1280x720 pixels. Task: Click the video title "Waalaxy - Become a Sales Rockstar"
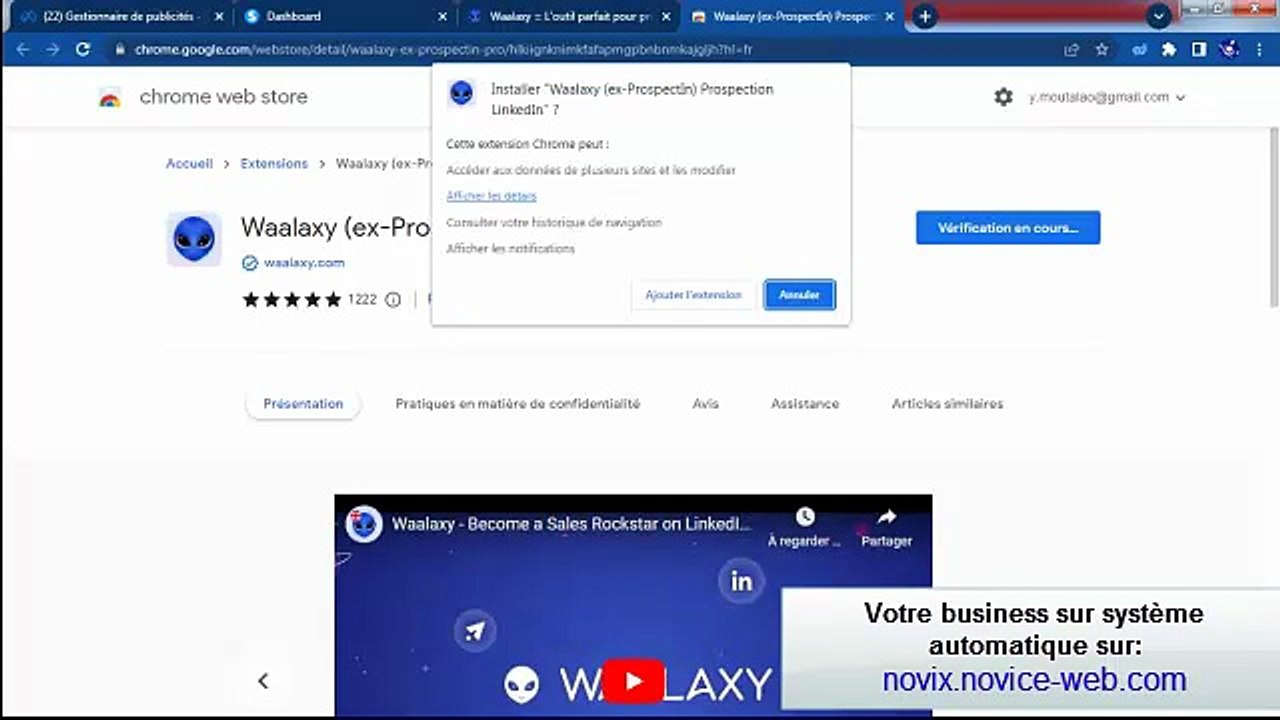tap(570, 524)
